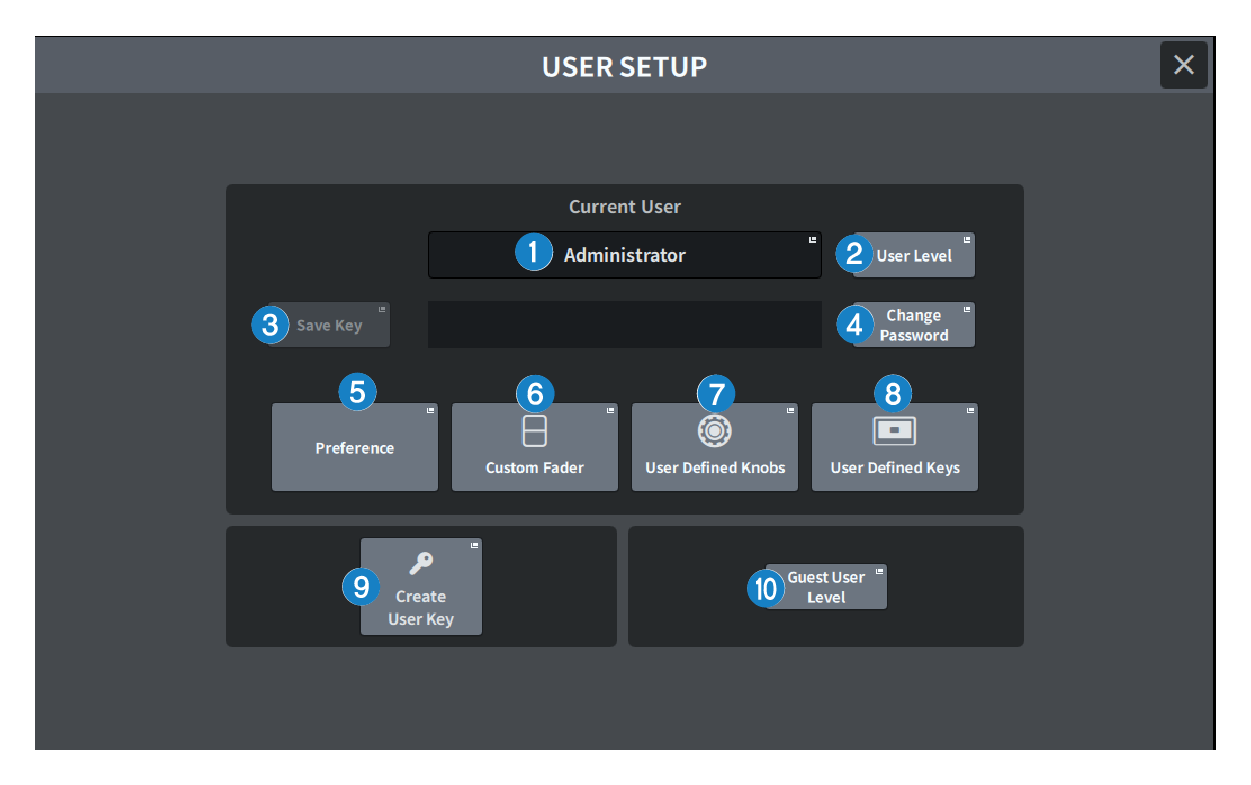Viewport: 1251px width, 785px height.
Task: Click the grayed-out Save Key button
Action: pos(330,326)
